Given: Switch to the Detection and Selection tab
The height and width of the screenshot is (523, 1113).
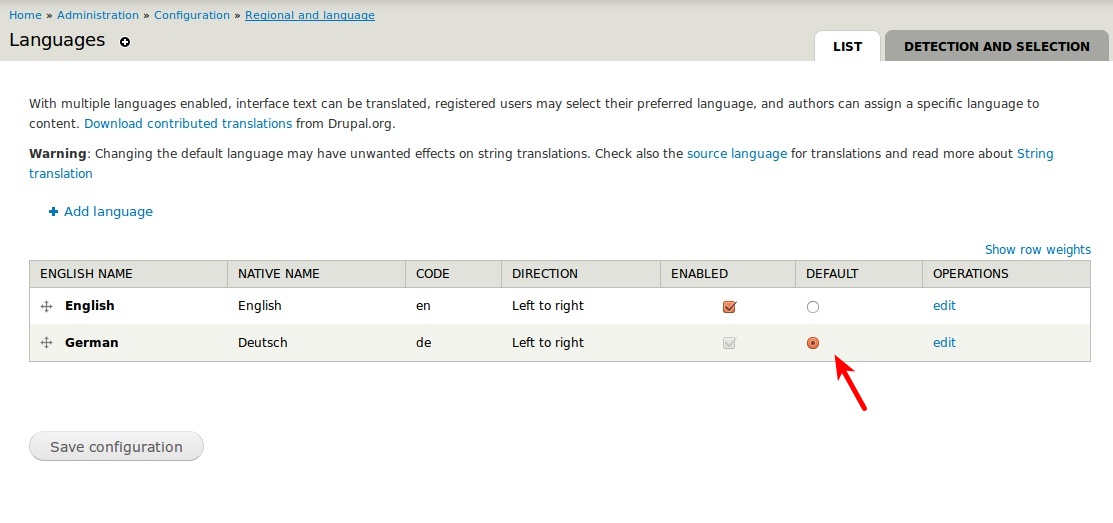Looking at the screenshot, I should (996, 46).
